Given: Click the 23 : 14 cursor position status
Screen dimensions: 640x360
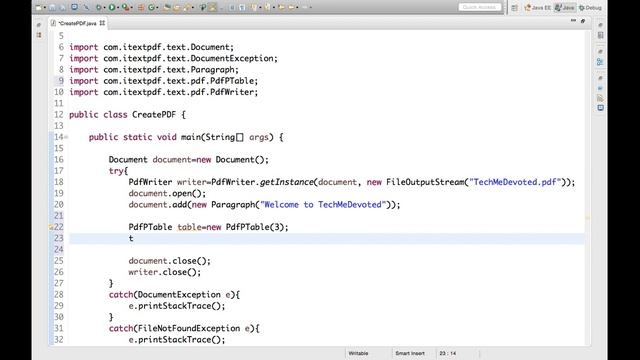Looking at the screenshot, I should [448, 353].
